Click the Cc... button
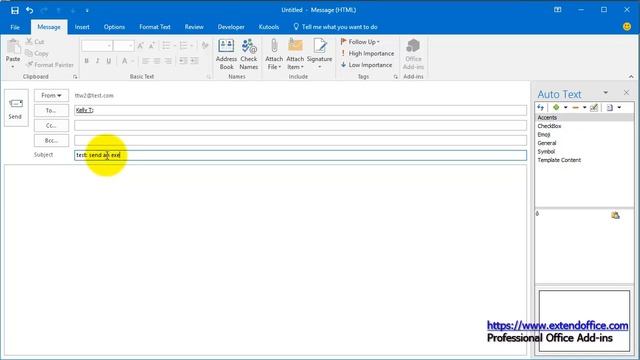The image size is (640, 360). click(x=51, y=126)
